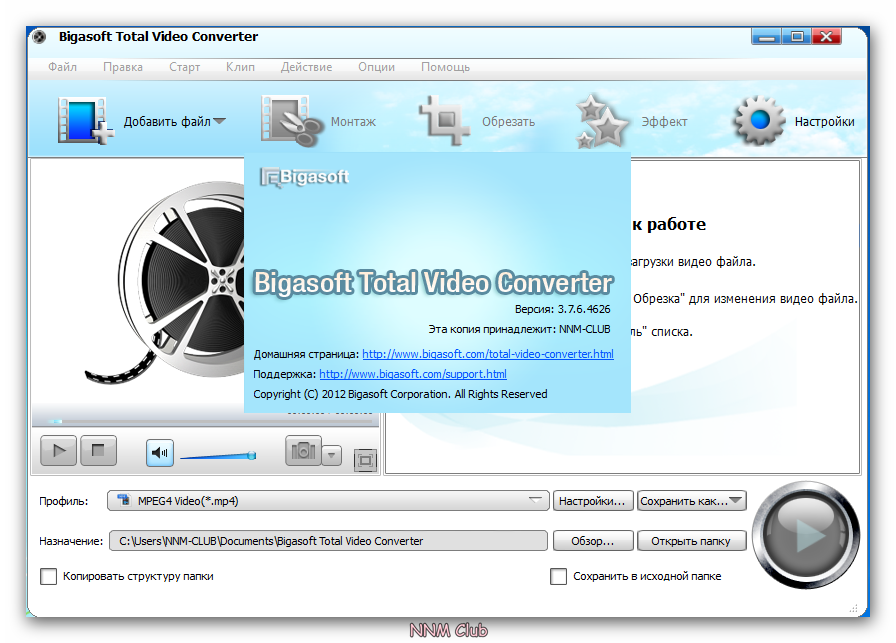Expand the Добавить файл dropdown arrow

(x=219, y=121)
